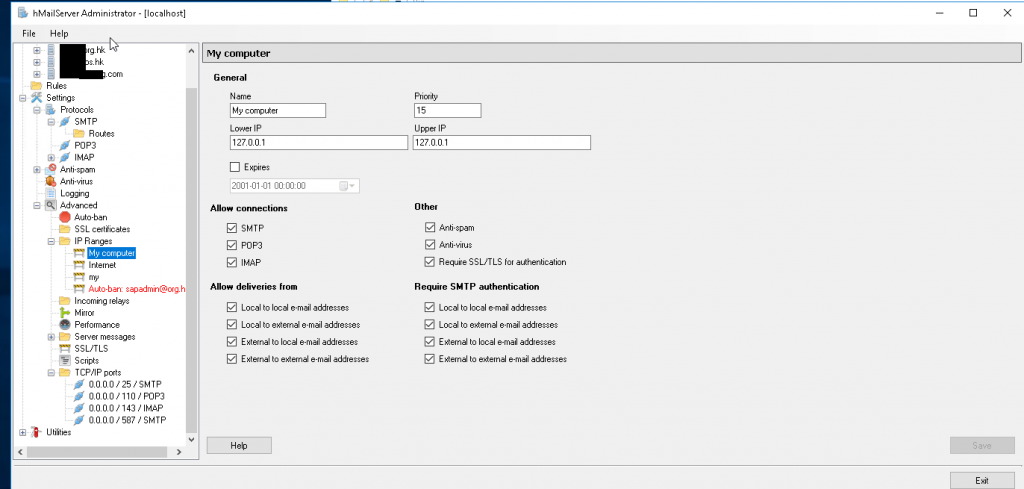The image size is (1024, 489).
Task: Click the tree horizontal scrollbar right arrow
Action: coord(180,452)
